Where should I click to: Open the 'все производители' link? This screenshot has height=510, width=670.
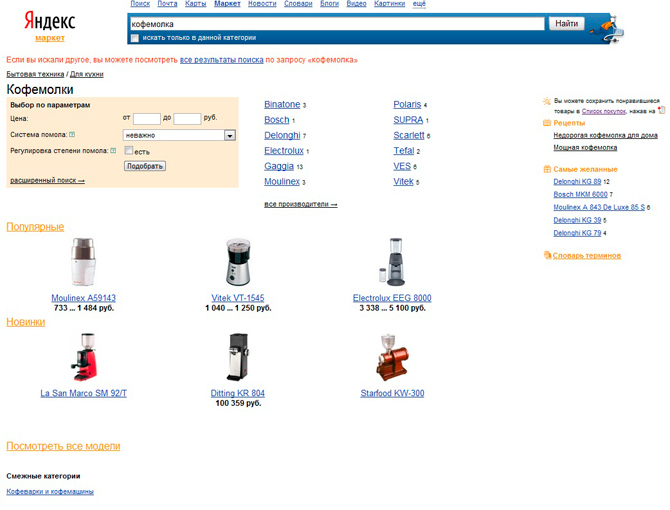pos(301,204)
